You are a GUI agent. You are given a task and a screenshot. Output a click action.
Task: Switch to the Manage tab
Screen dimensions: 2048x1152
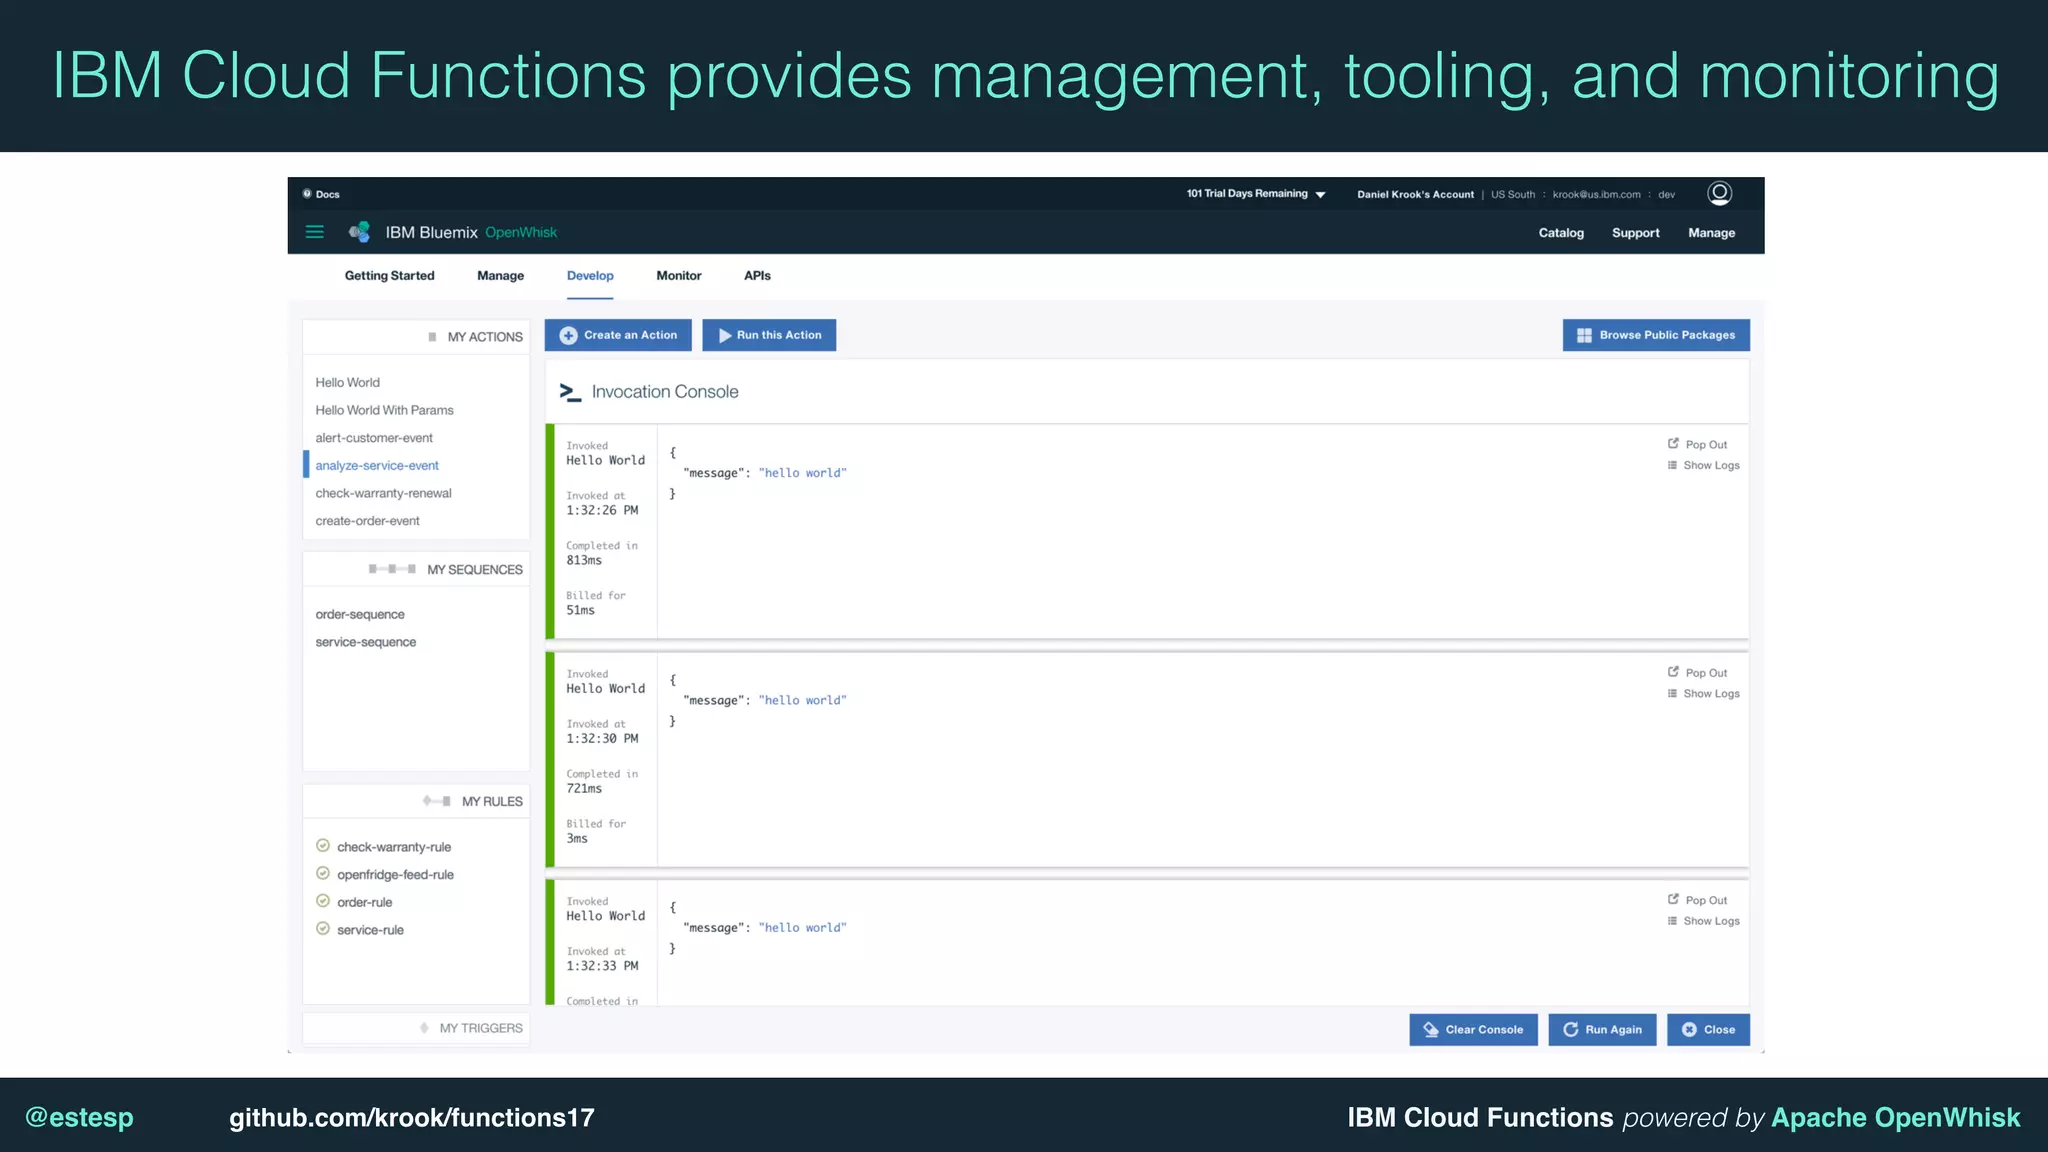500,276
